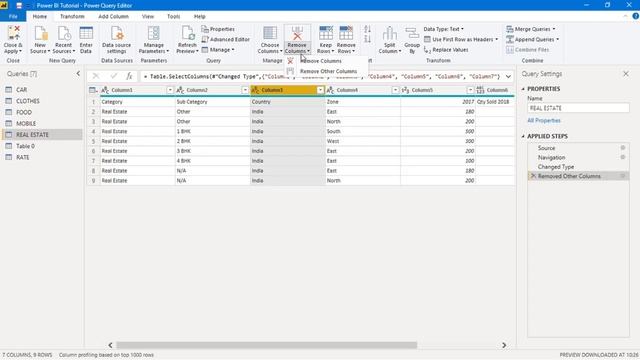The width and height of the screenshot is (640, 360).
Task: Open the All Properties link
Action: (544, 120)
